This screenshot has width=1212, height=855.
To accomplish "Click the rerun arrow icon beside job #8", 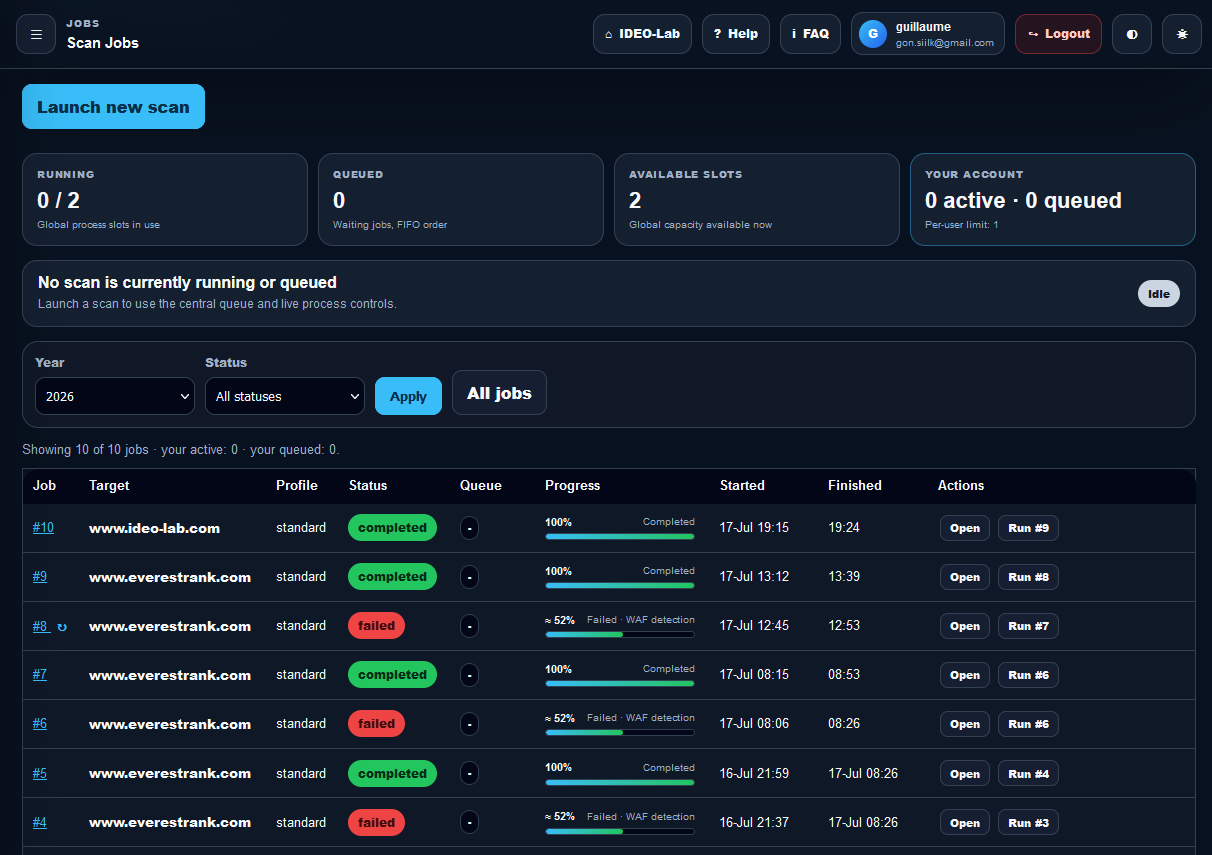I will [62, 627].
